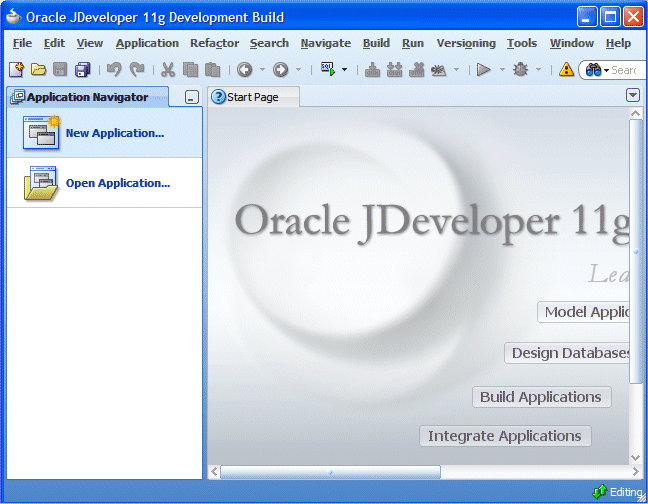648x504 pixels.
Task: Click the New Application window icon
Action: [x=41, y=132]
